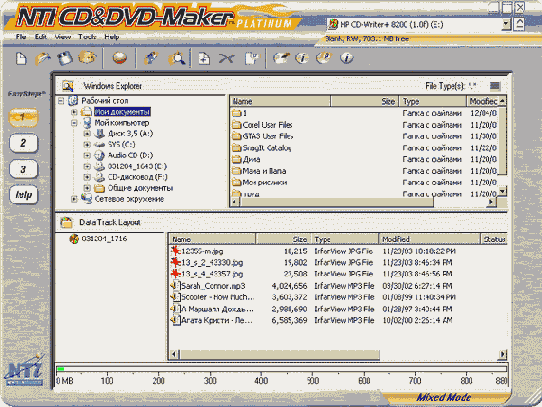Open the Tools menu

pos(87,37)
